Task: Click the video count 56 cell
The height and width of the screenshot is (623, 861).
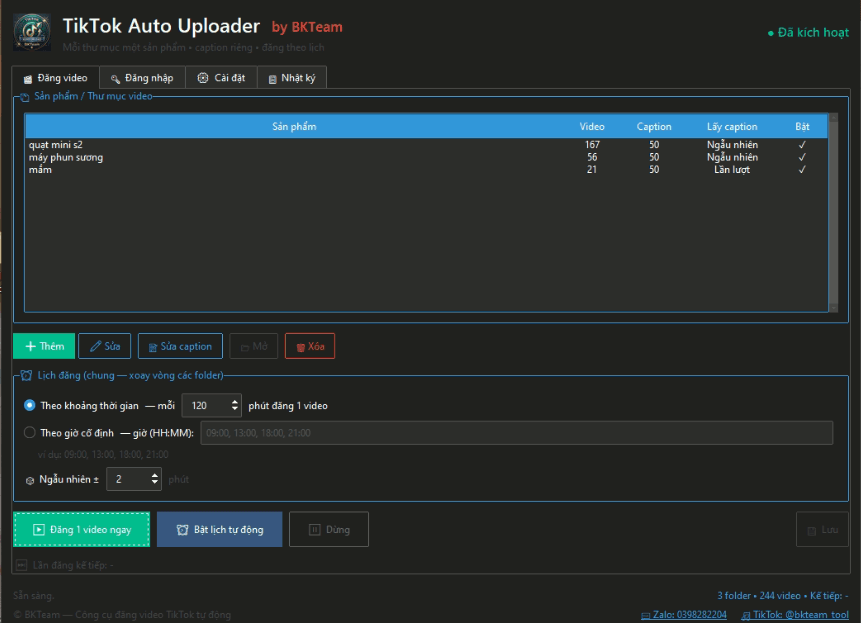Action: pos(592,158)
